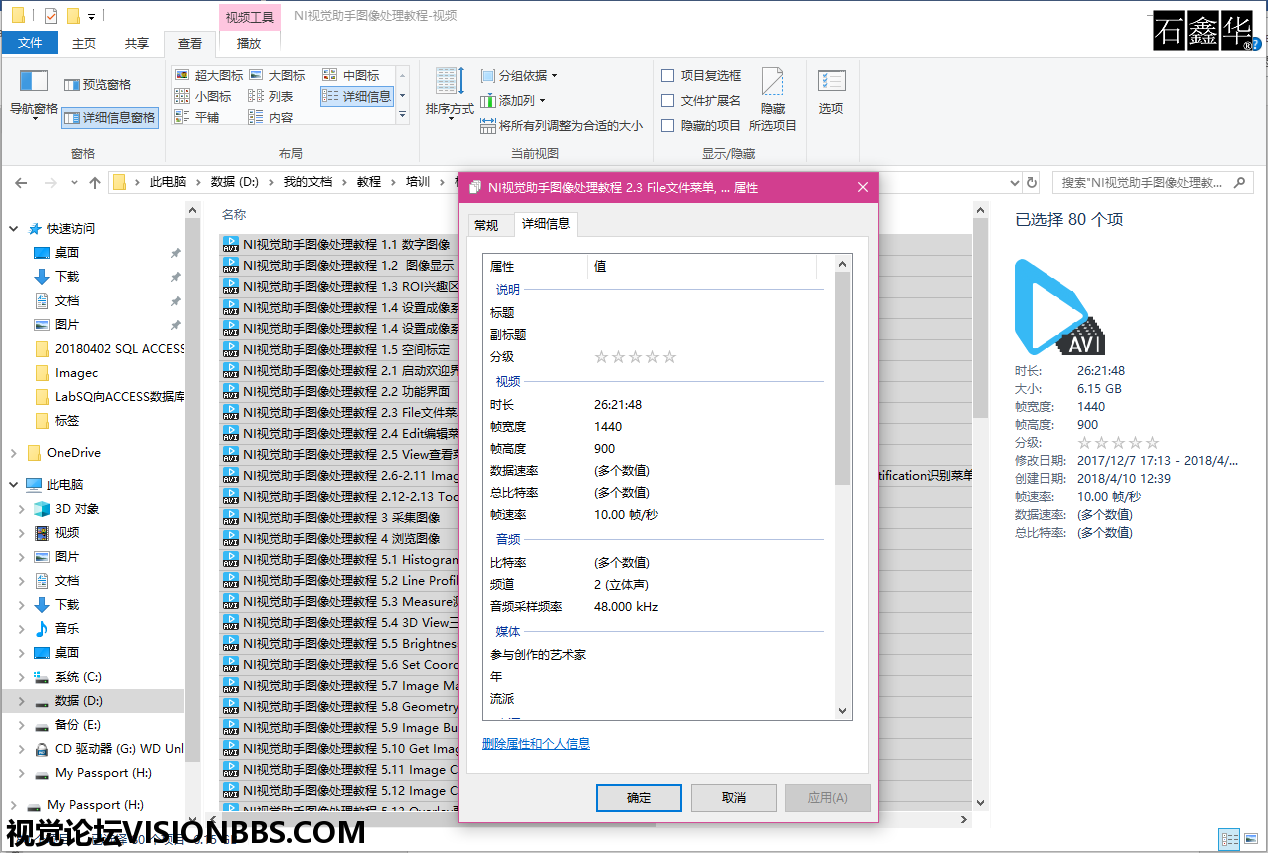Open the quick access toolbar customize arrow
Viewport: 1268px width, 853px height.
(x=92, y=16)
